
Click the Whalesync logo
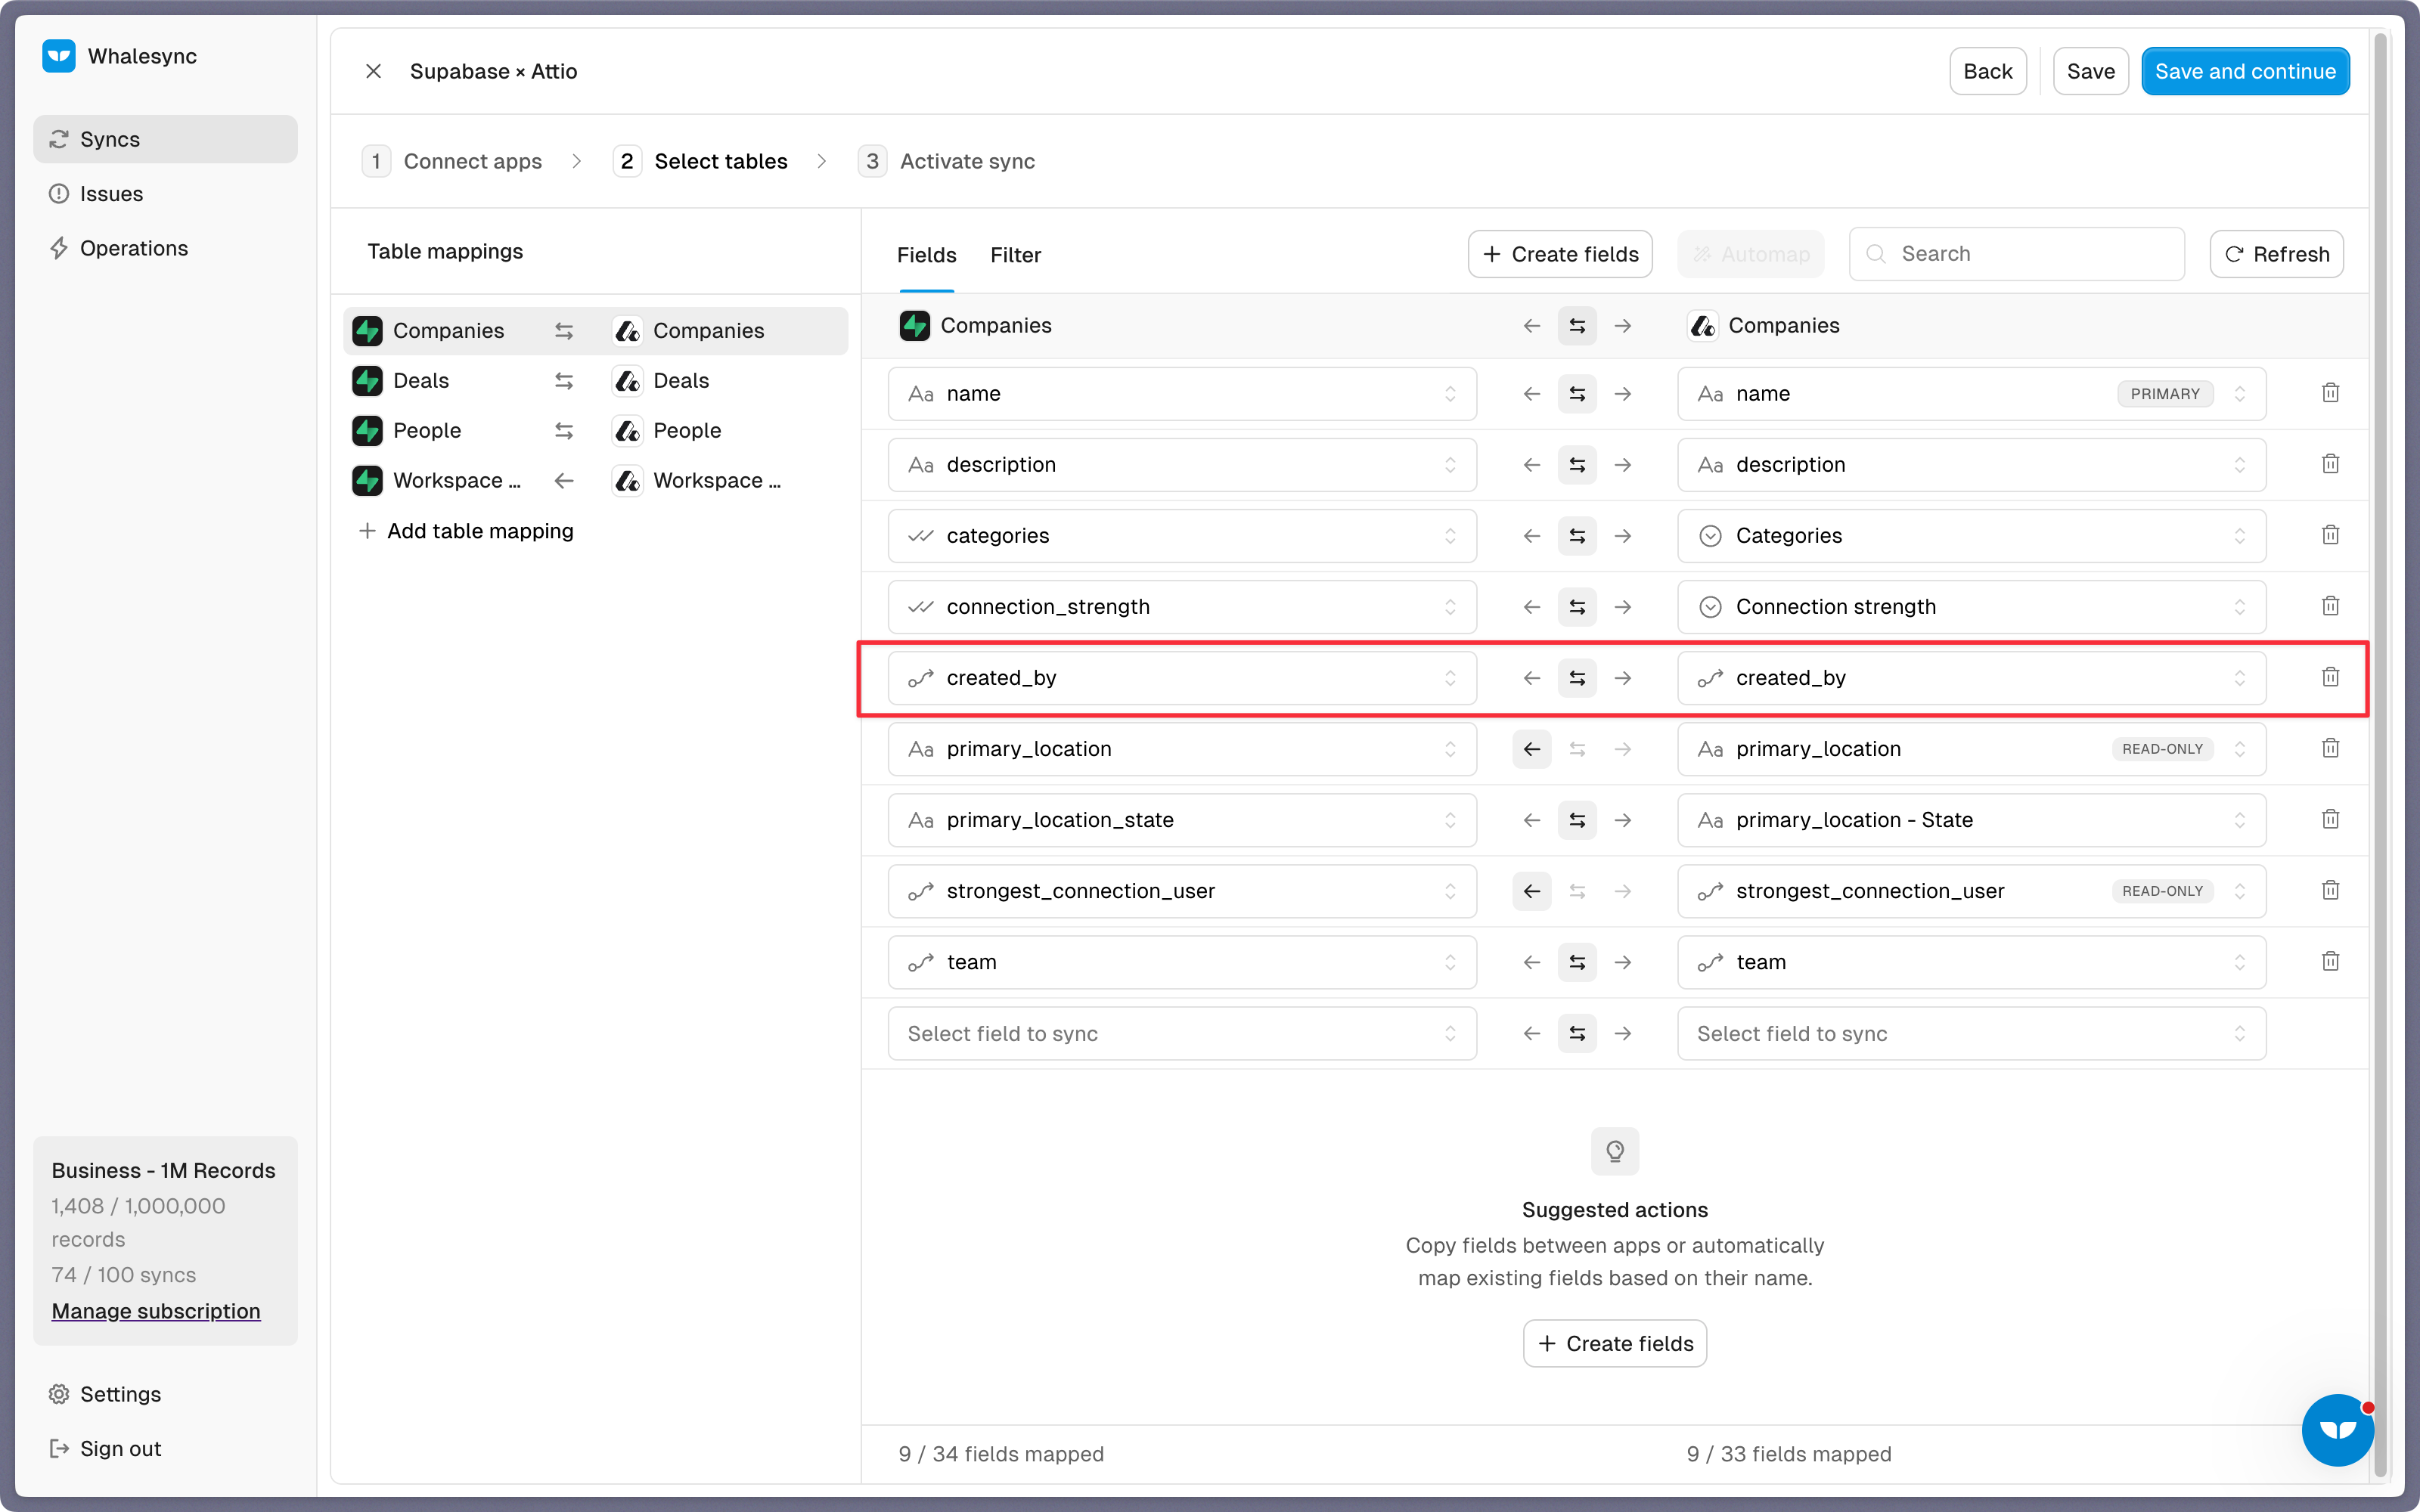click(x=59, y=56)
